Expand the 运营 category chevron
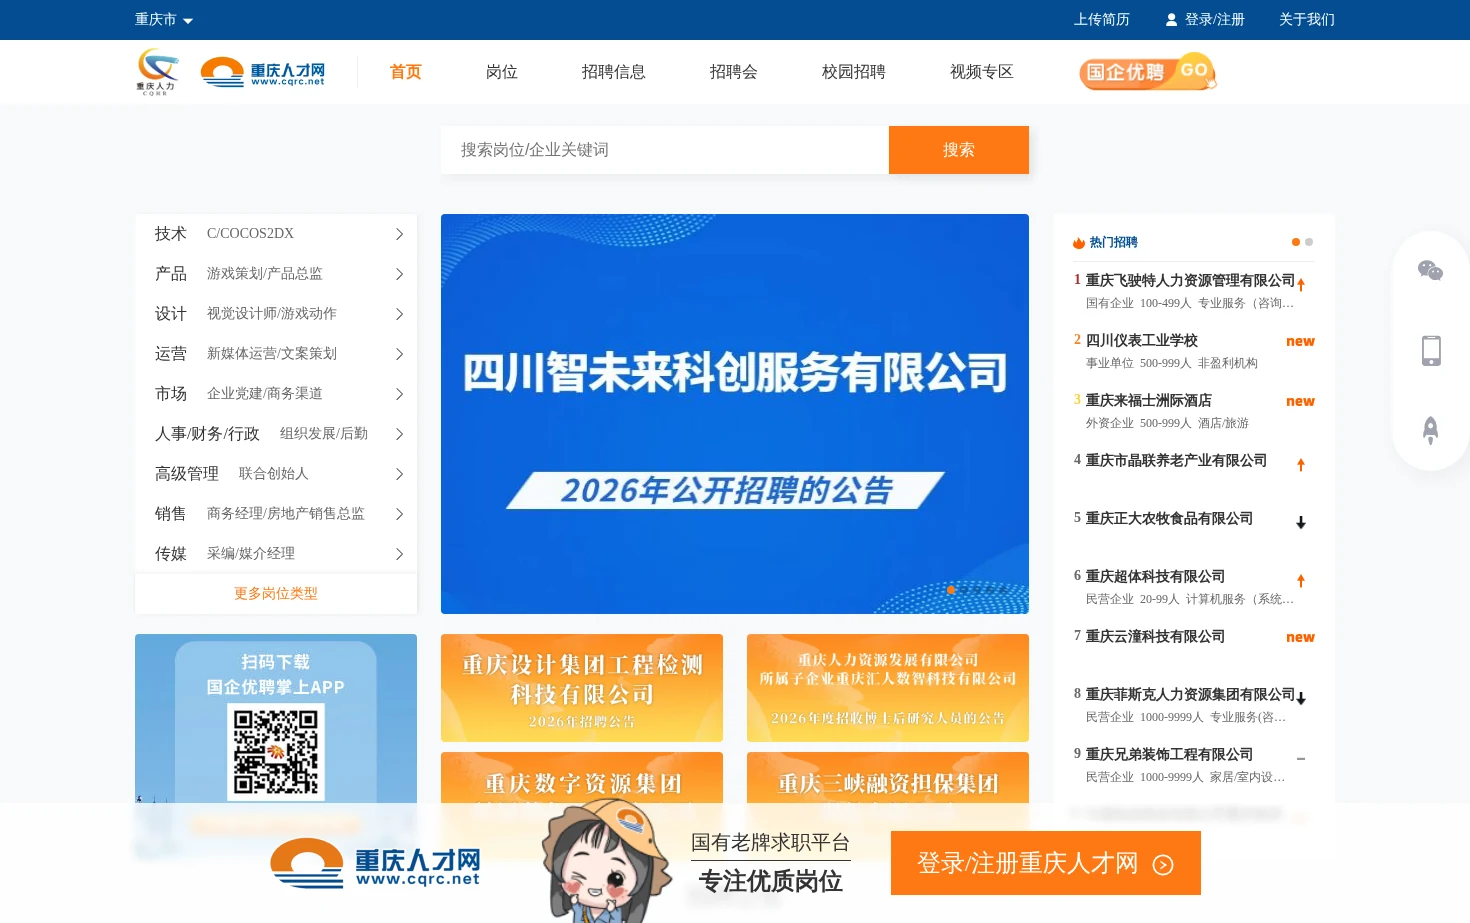1470x923 pixels. 399,354
